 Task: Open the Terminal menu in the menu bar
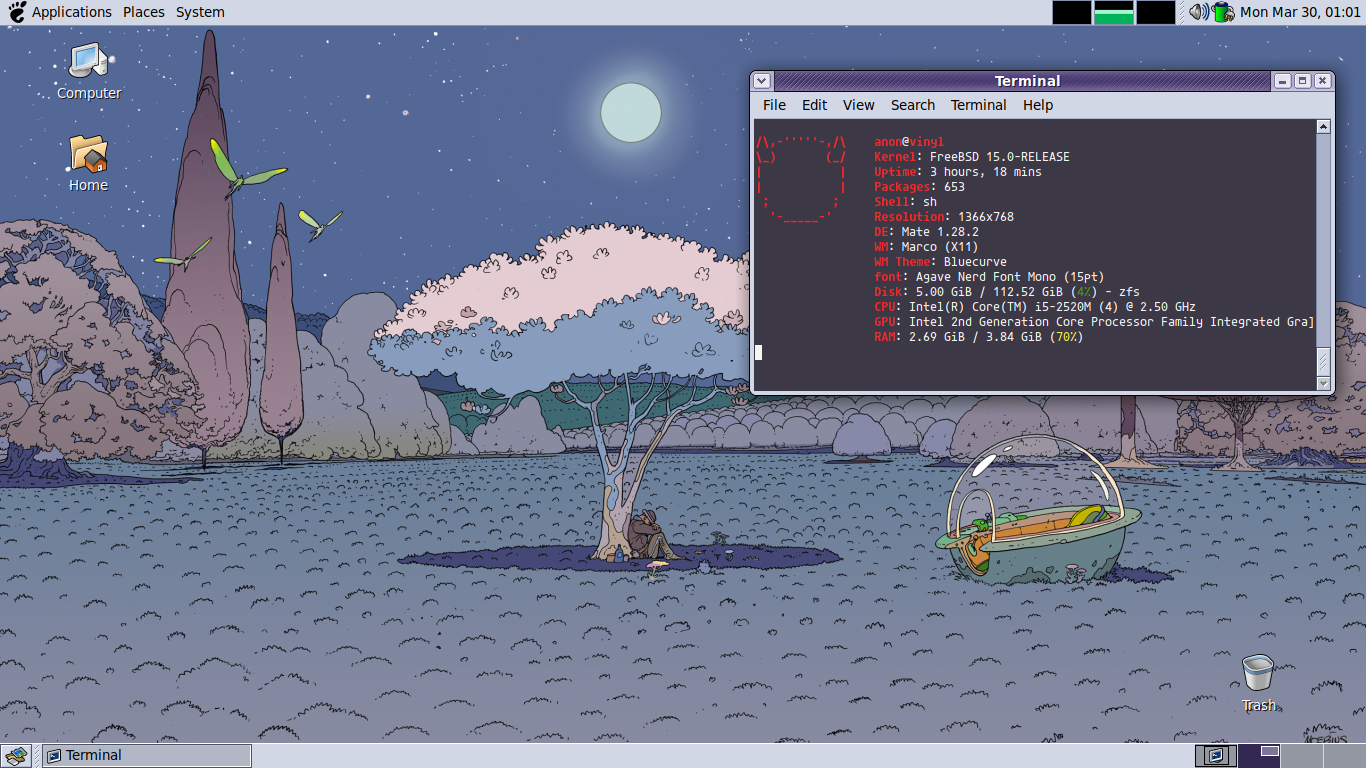point(979,105)
